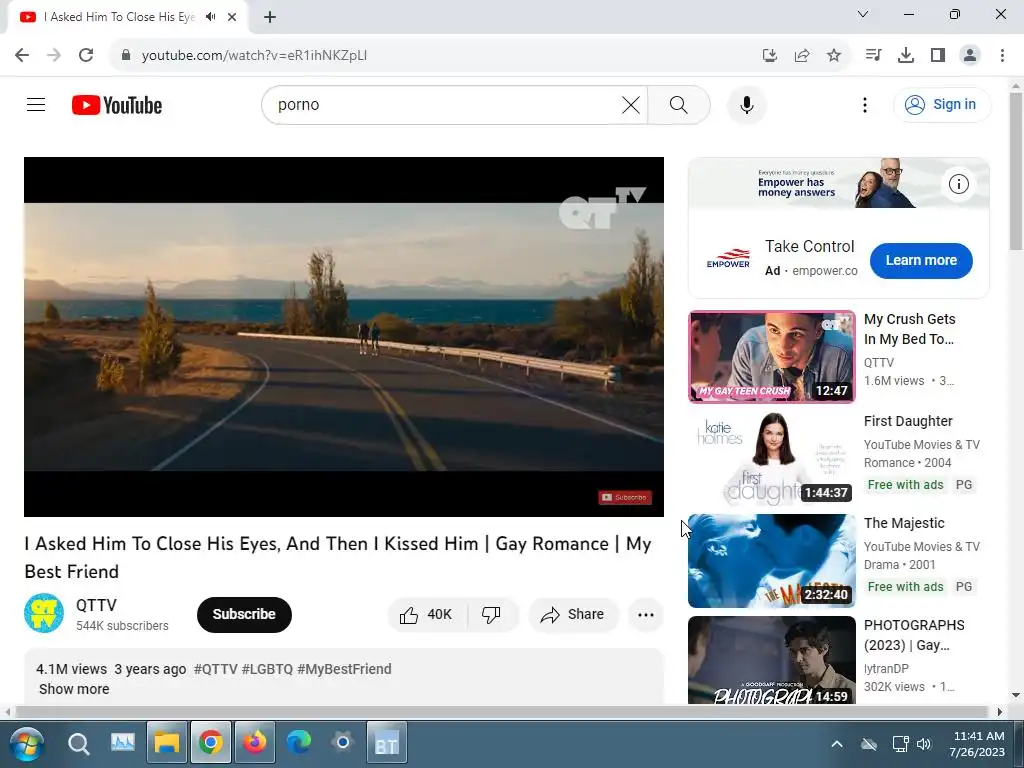Open Chrome profile avatar

(970, 55)
